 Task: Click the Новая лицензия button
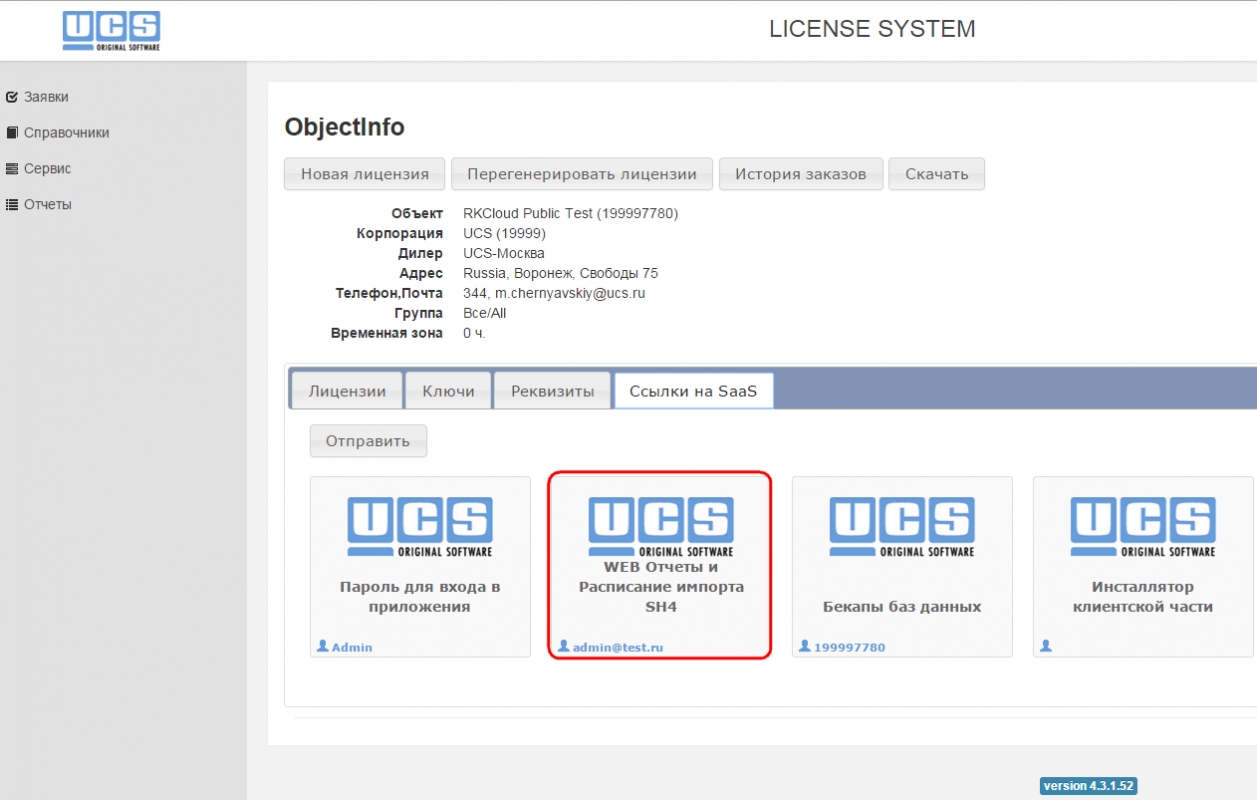coord(365,174)
